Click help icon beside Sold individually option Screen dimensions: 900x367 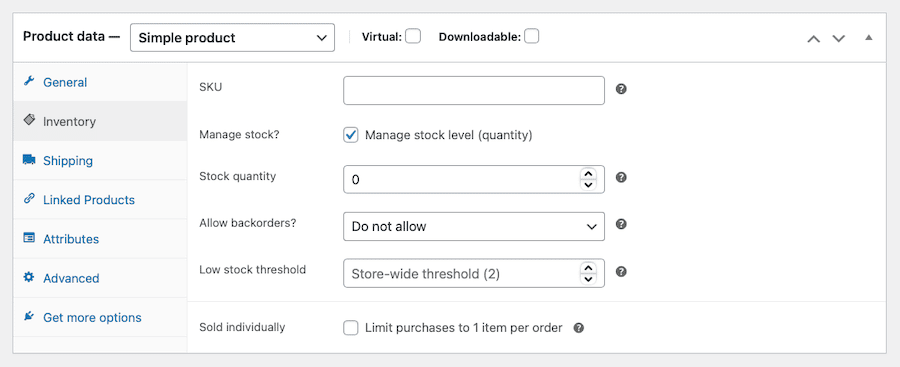tap(579, 328)
